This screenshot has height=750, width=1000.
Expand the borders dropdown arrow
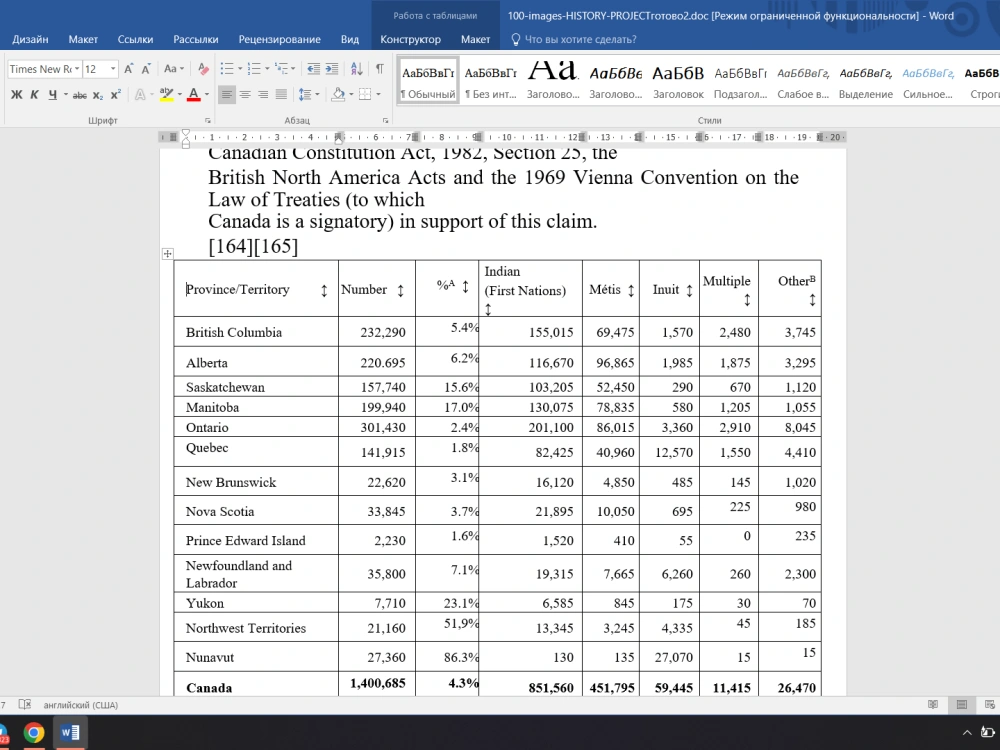[x=378, y=95]
